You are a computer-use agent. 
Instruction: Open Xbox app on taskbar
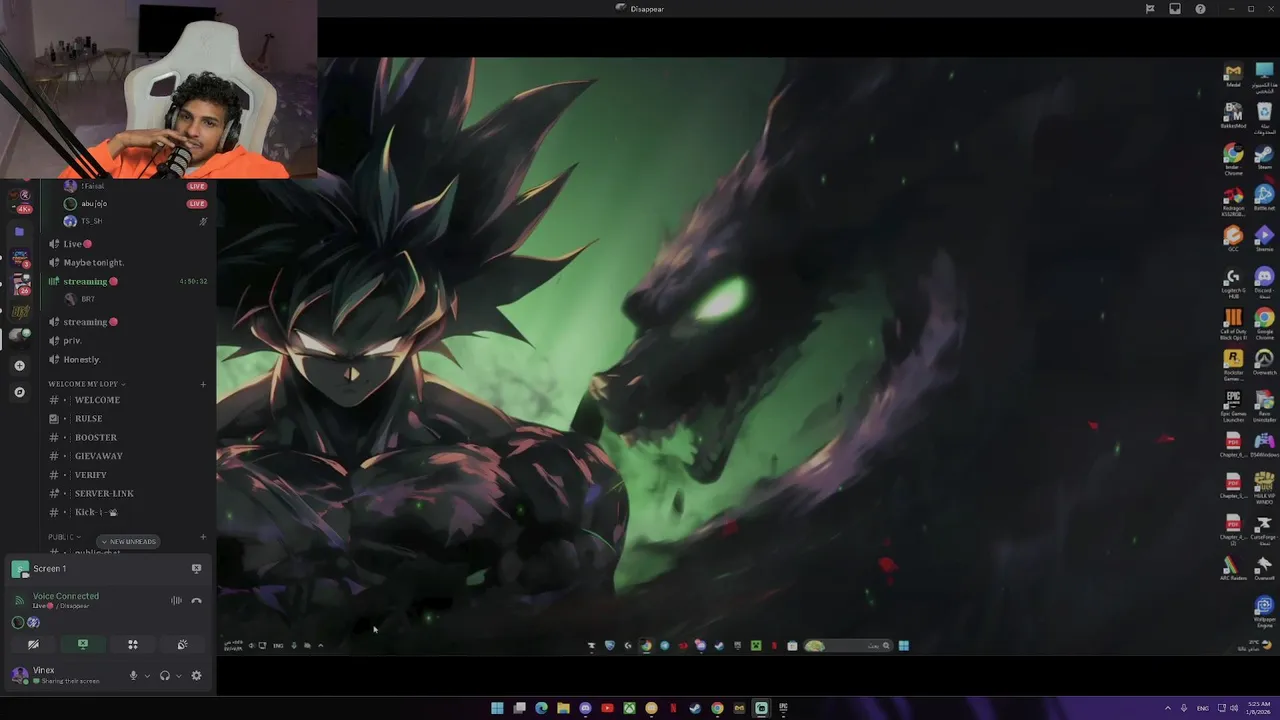coord(629,708)
